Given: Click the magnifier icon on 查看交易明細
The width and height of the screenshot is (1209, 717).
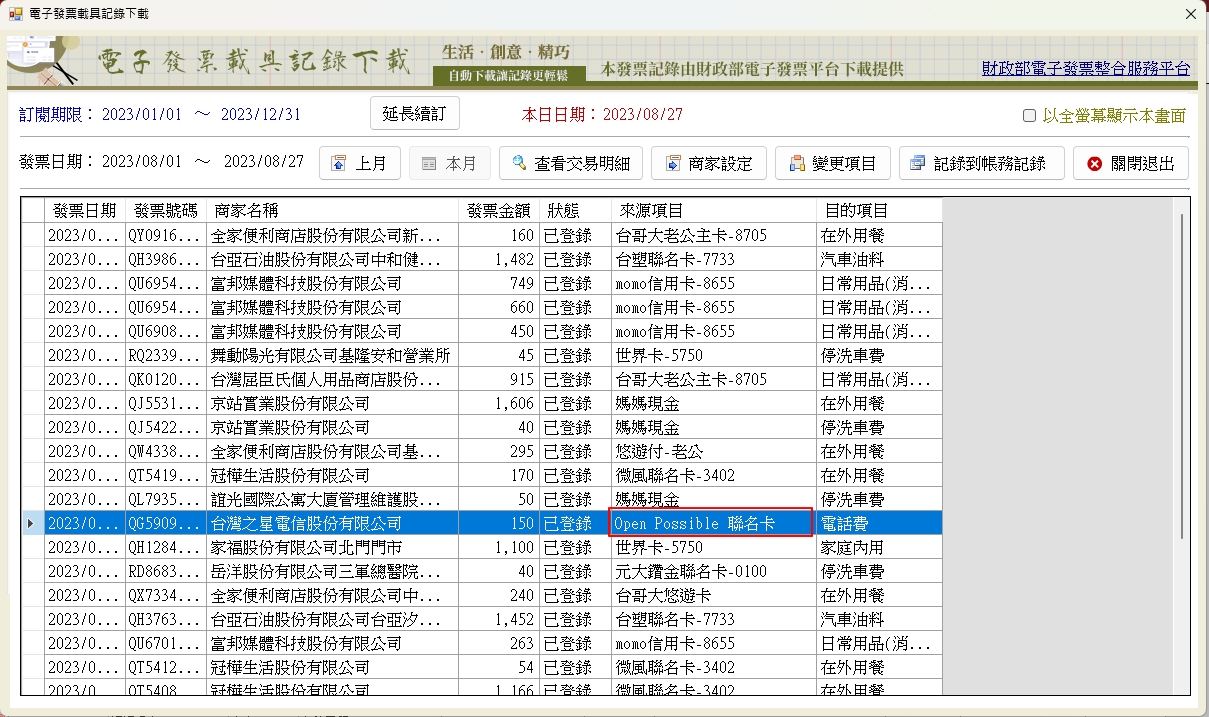Looking at the screenshot, I should coord(520,164).
